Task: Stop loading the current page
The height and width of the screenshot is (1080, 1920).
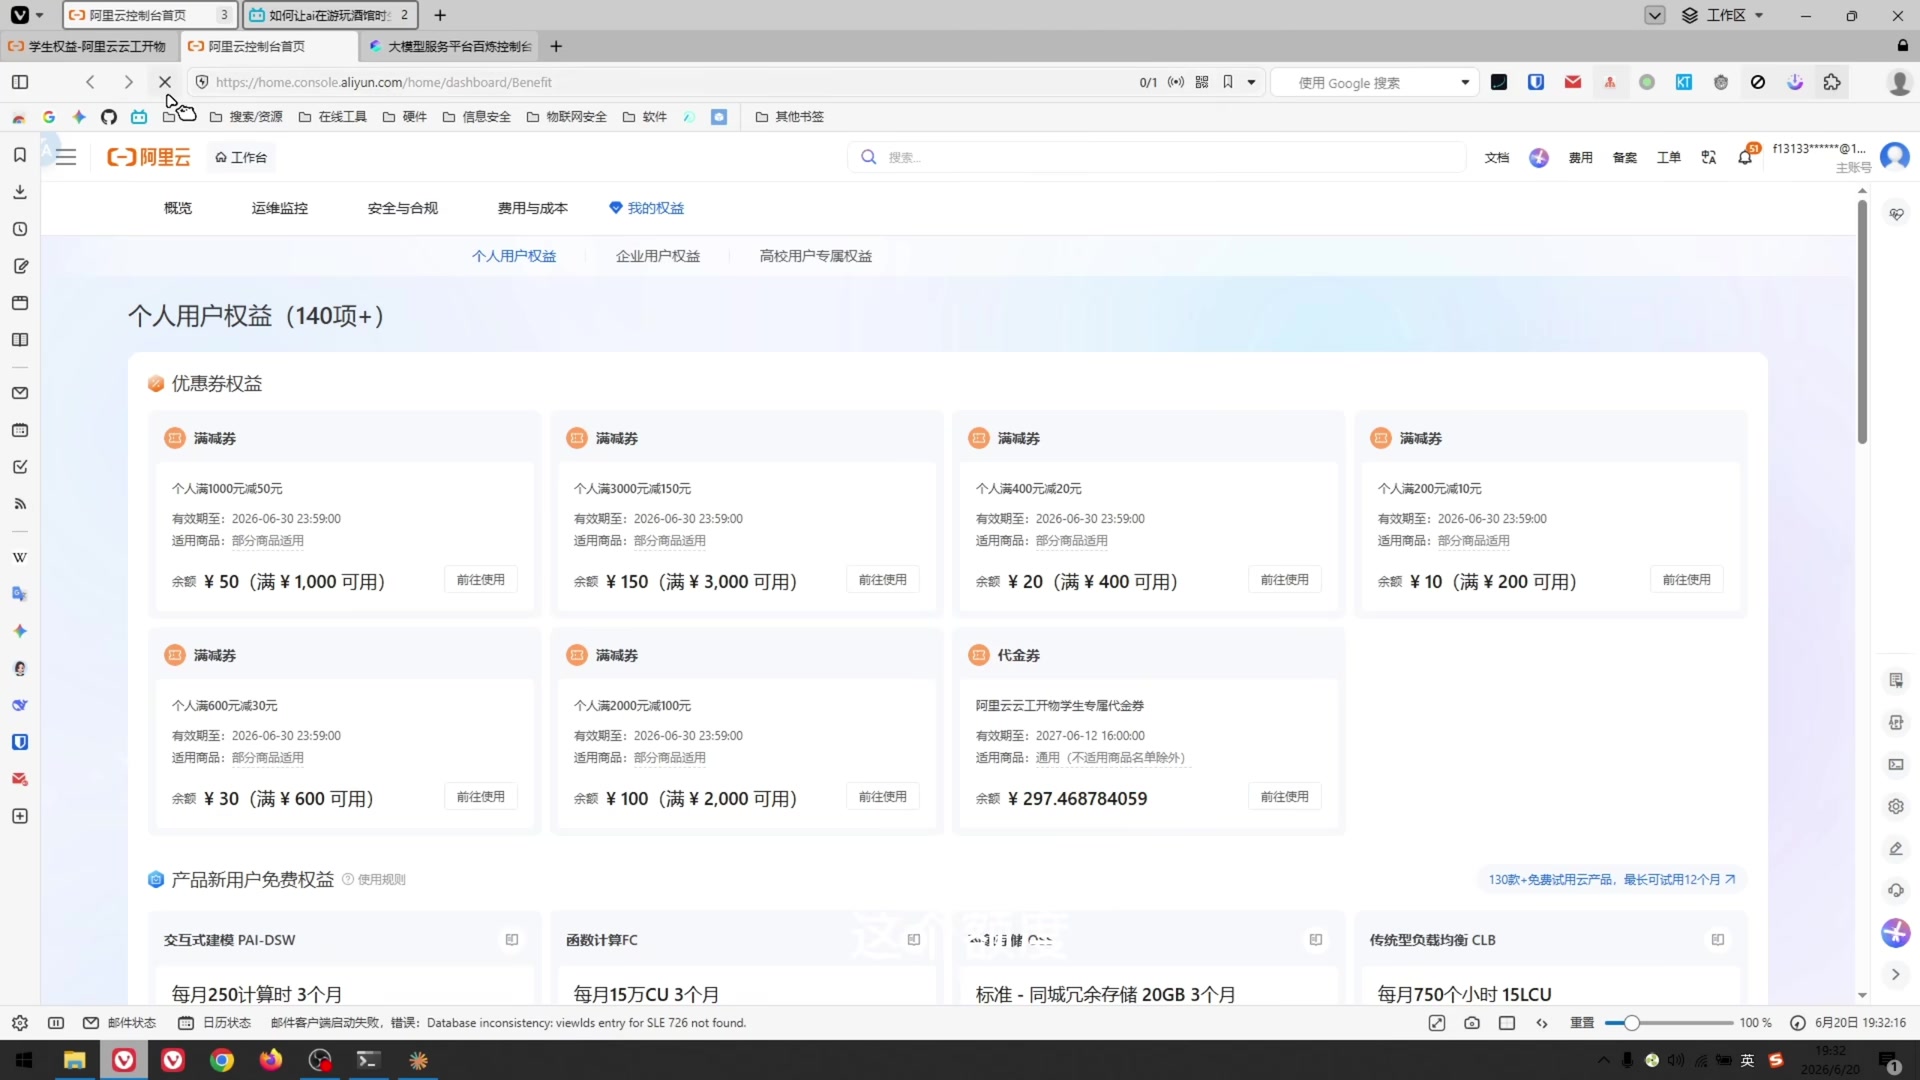Action: pos(165,82)
